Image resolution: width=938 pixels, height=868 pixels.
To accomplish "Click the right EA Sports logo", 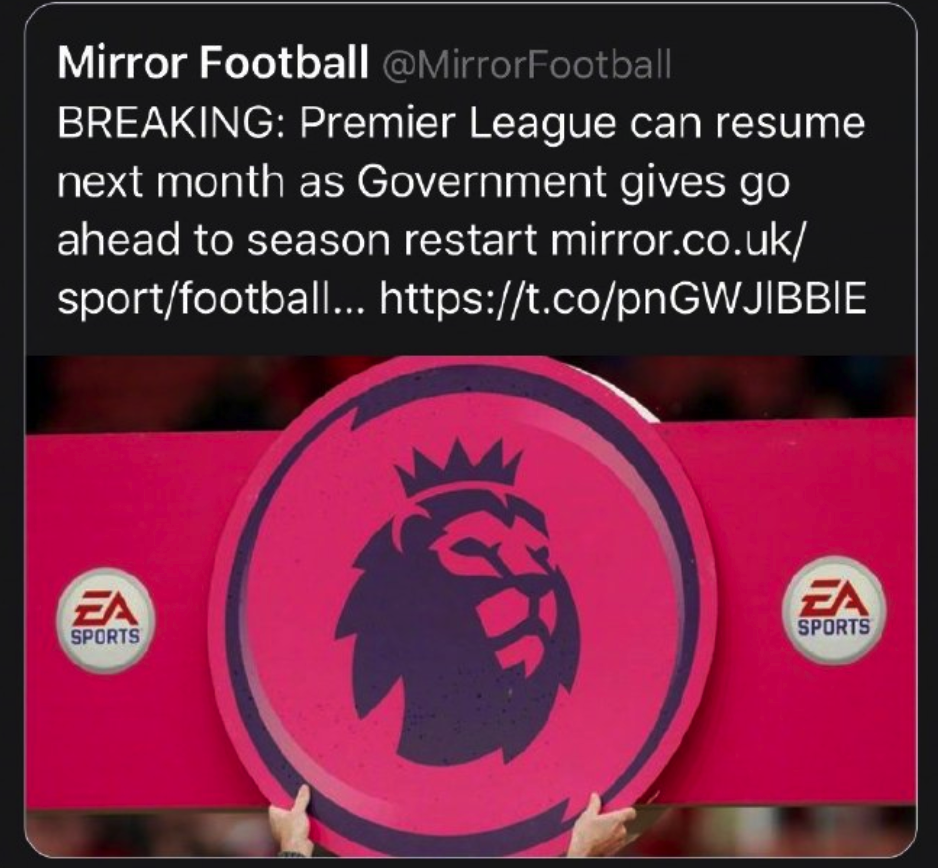I will [834, 610].
